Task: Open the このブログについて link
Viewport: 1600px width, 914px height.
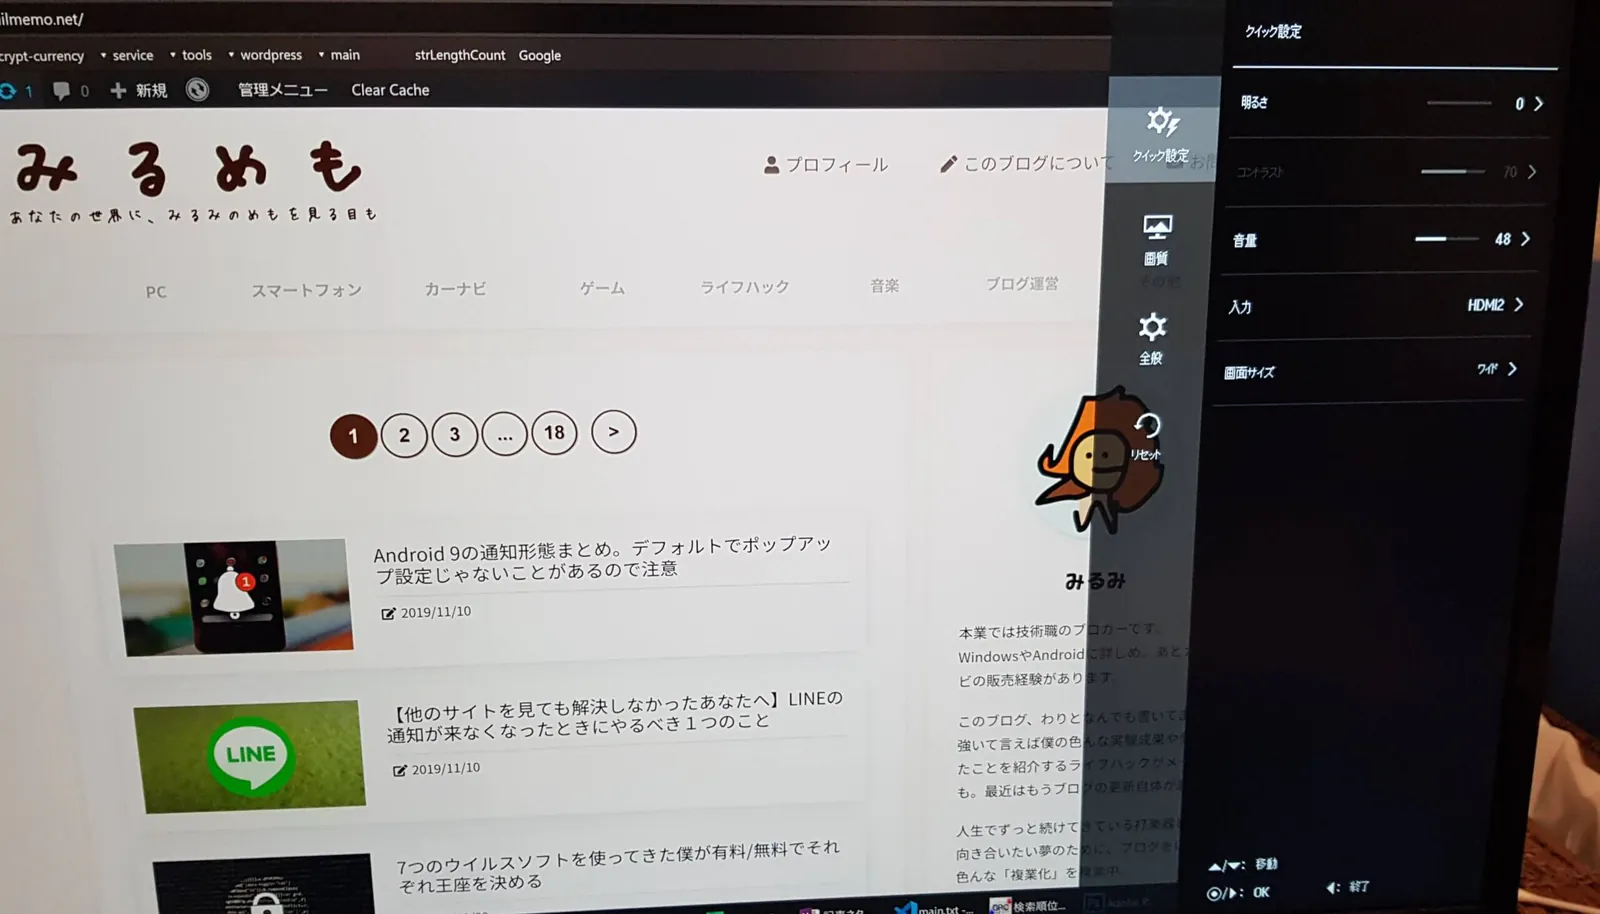Action: (x=1026, y=163)
